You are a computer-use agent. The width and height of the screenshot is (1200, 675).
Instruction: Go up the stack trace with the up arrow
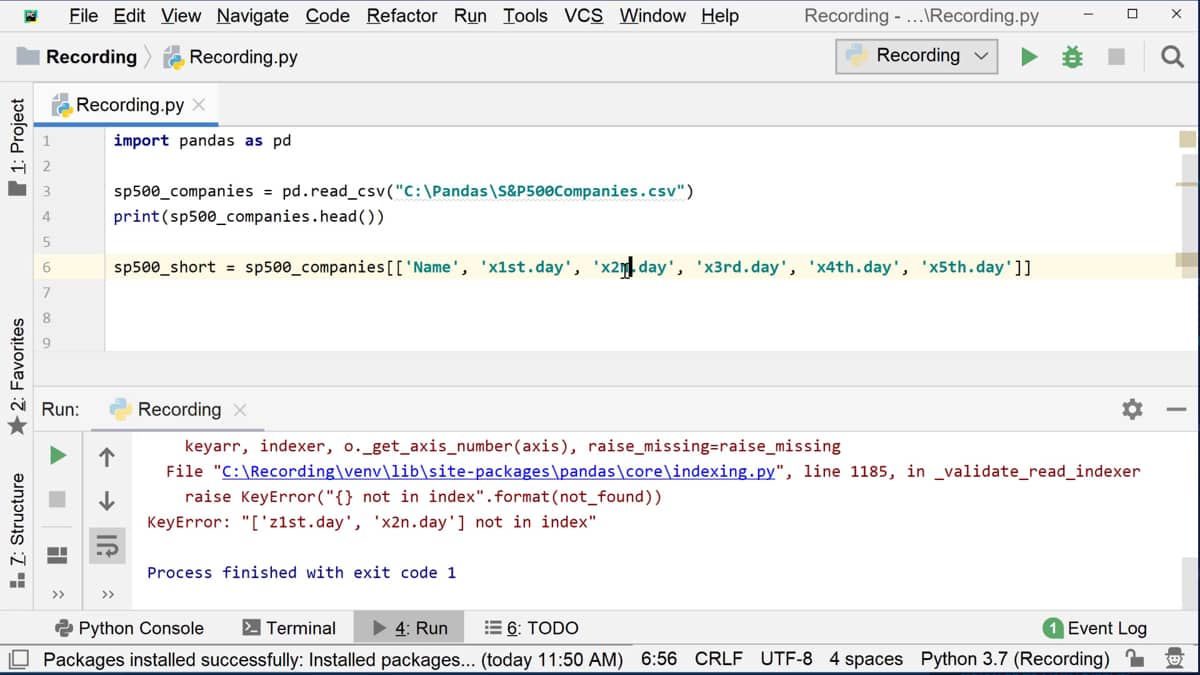pyautogui.click(x=107, y=457)
